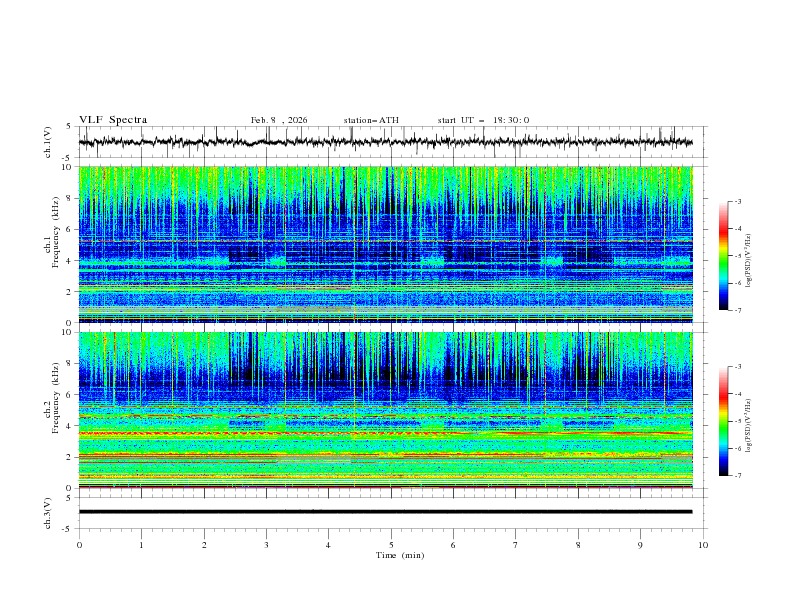Click time axis tick label "9"

click(640, 545)
